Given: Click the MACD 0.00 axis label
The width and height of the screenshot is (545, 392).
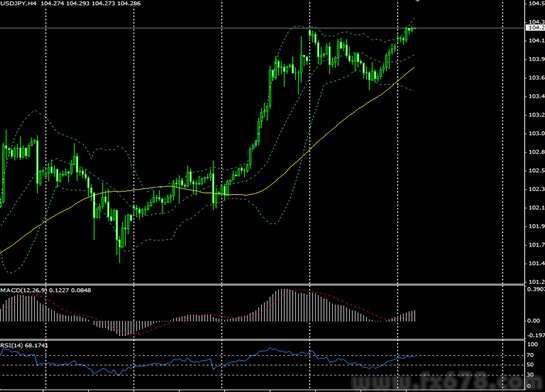Looking at the screenshot, I should point(533,321).
